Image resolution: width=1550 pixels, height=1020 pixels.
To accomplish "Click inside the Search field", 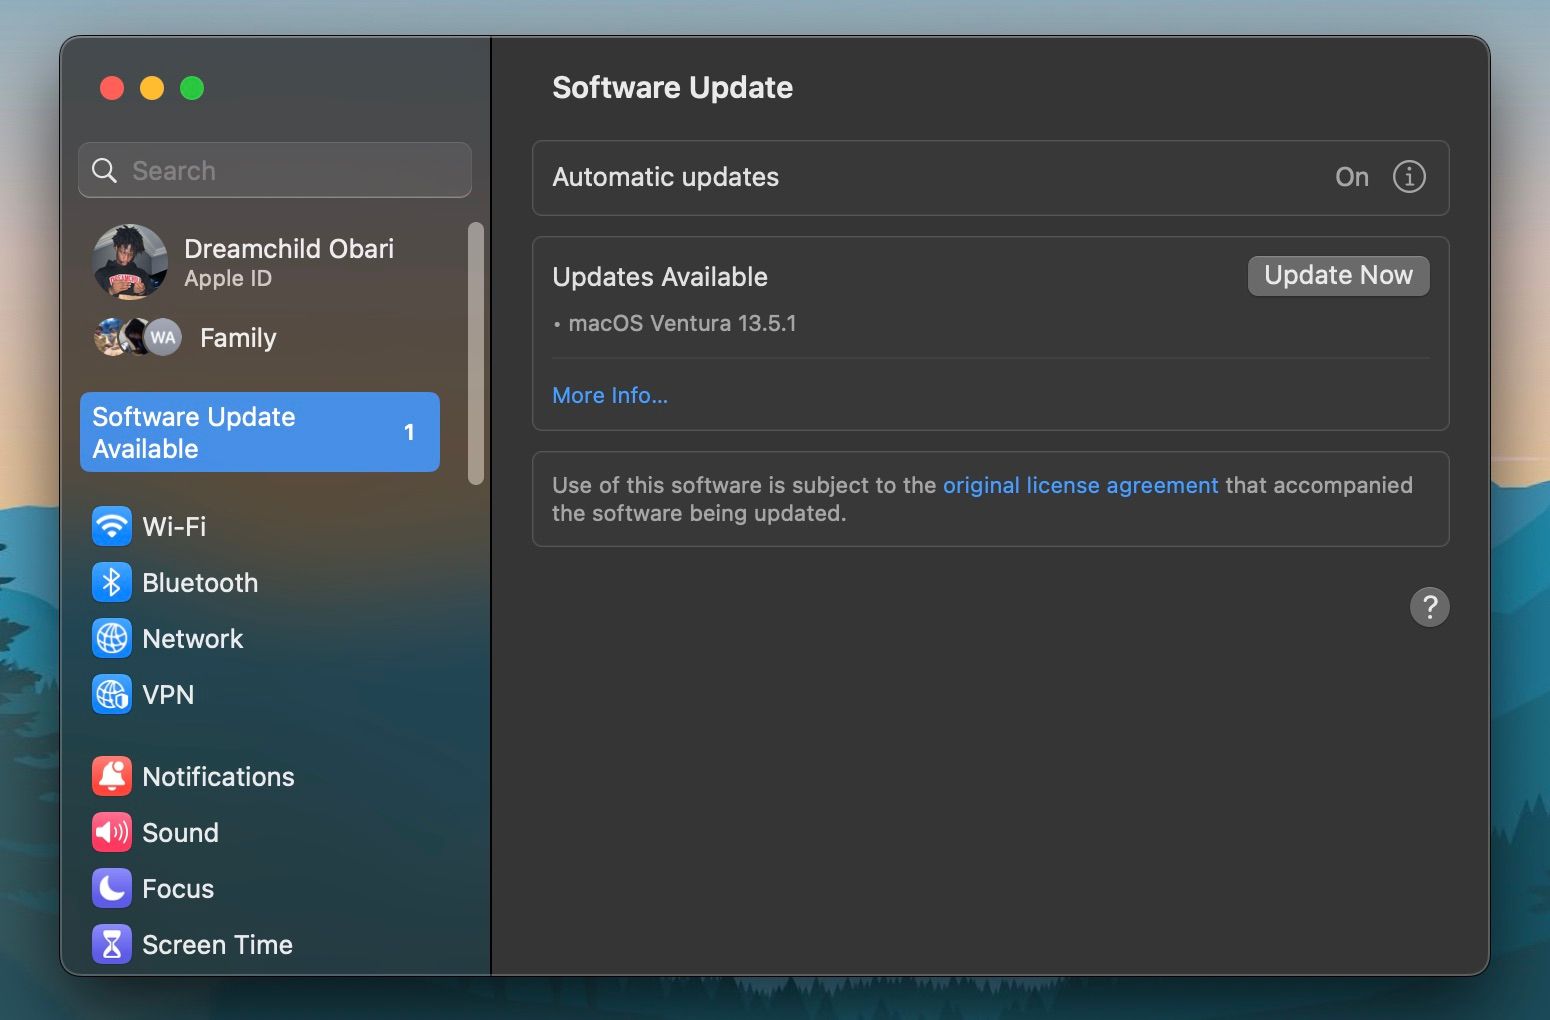I will [x=274, y=170].
